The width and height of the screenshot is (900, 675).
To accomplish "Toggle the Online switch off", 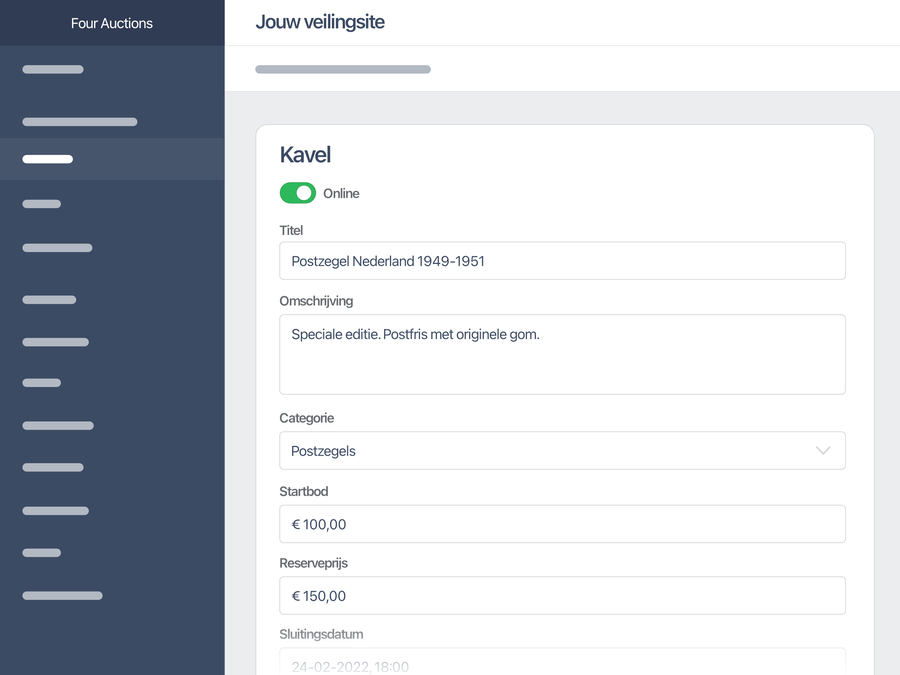I will (298, 193).
